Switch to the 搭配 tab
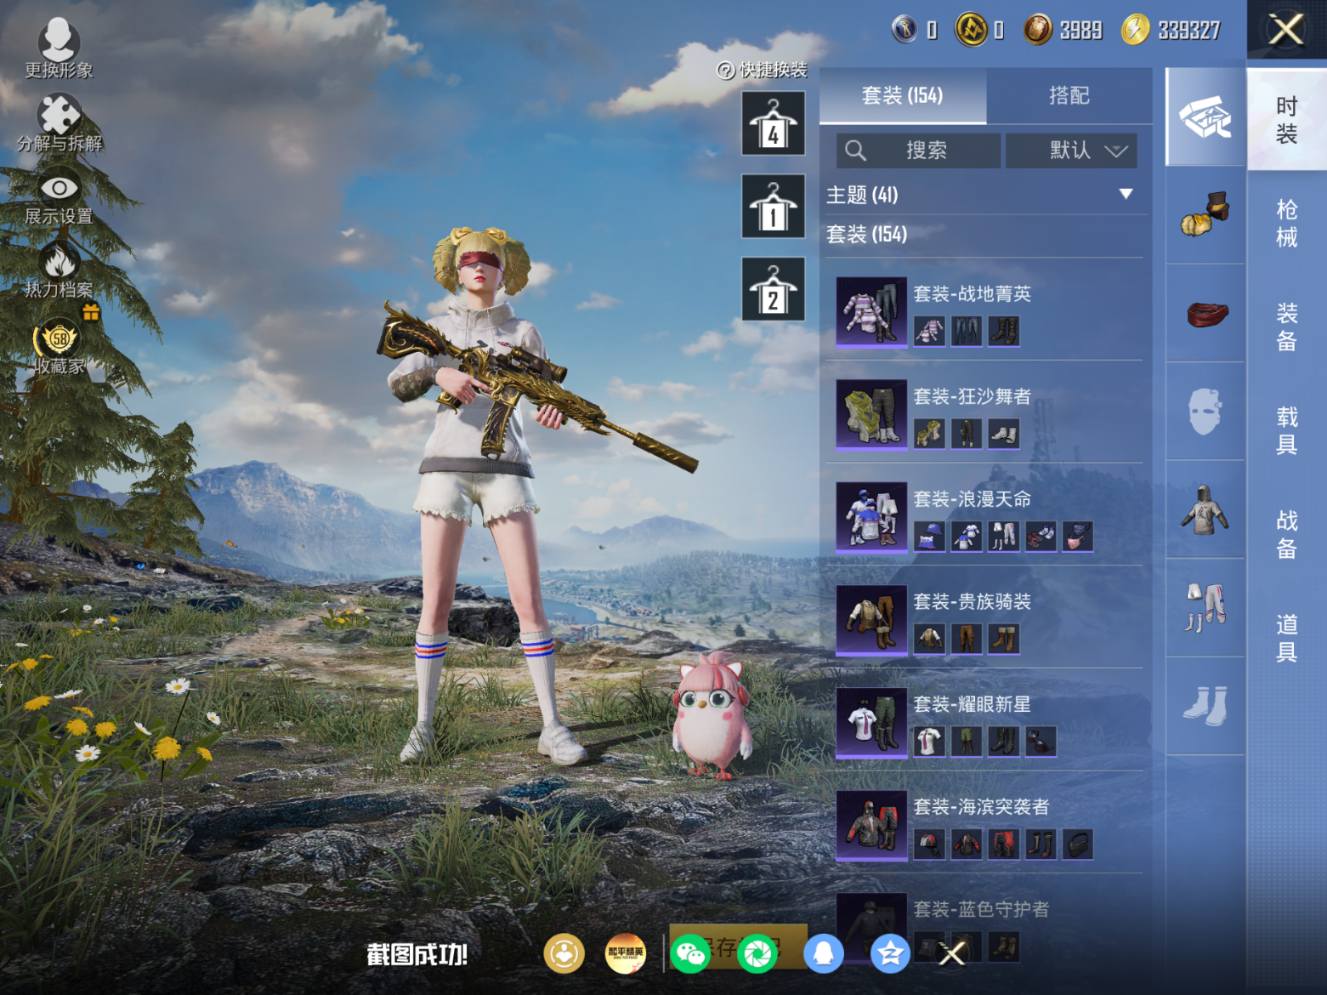Screen dimensions: 1327x995 coord(1069,95)
